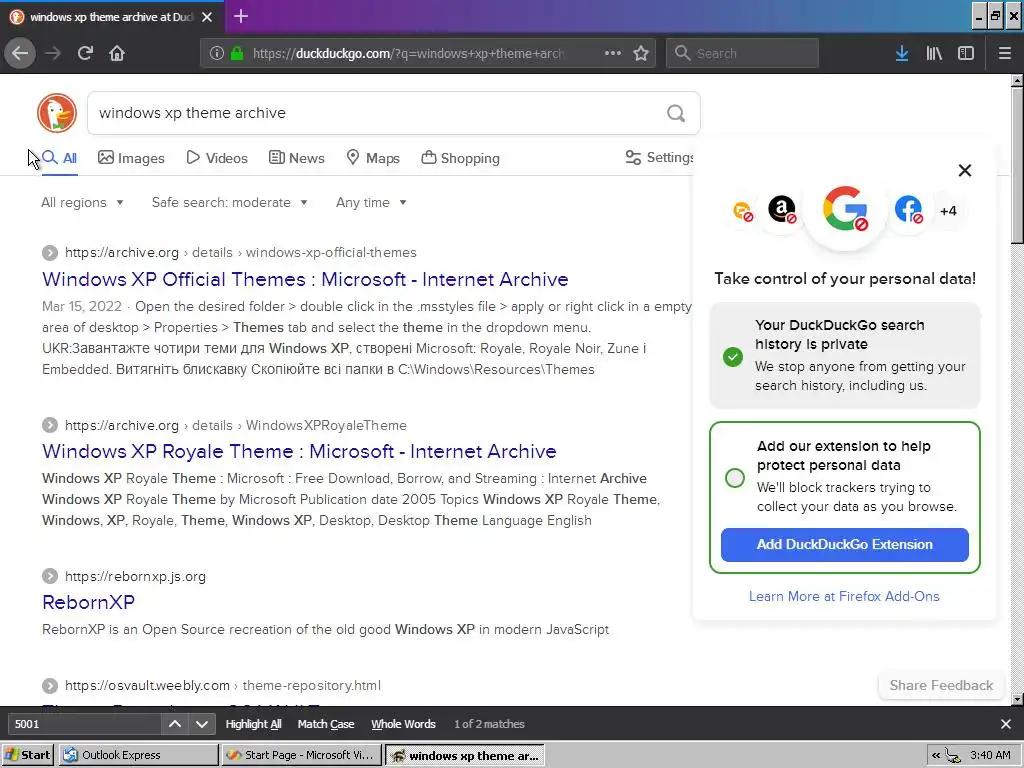Select the All results tab

59,158
